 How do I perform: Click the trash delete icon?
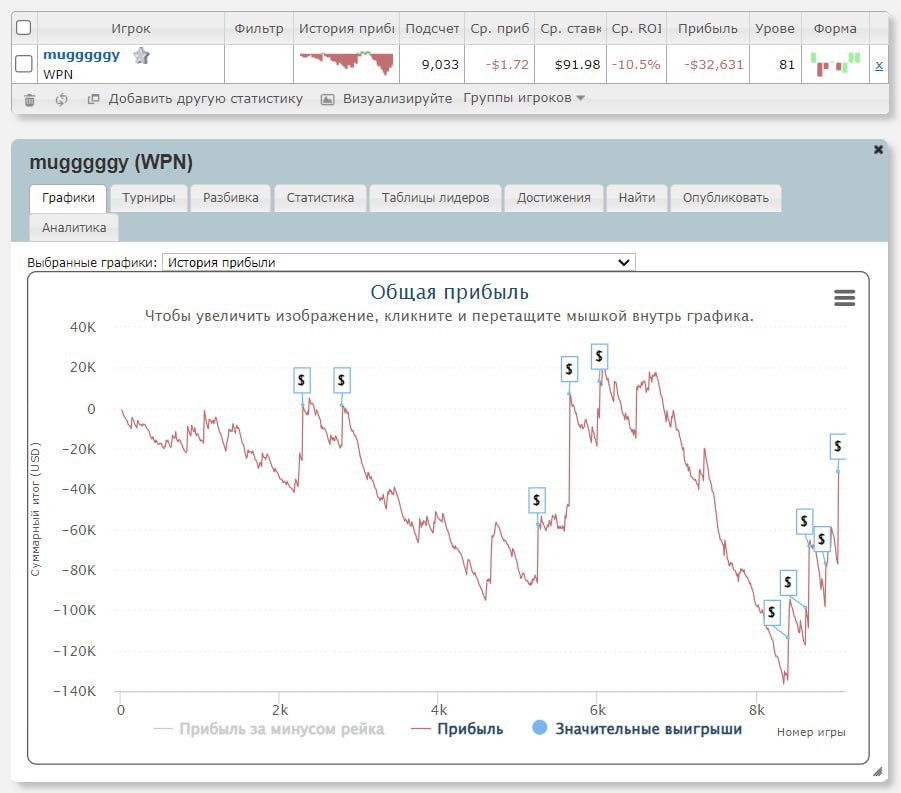[30, 99]
